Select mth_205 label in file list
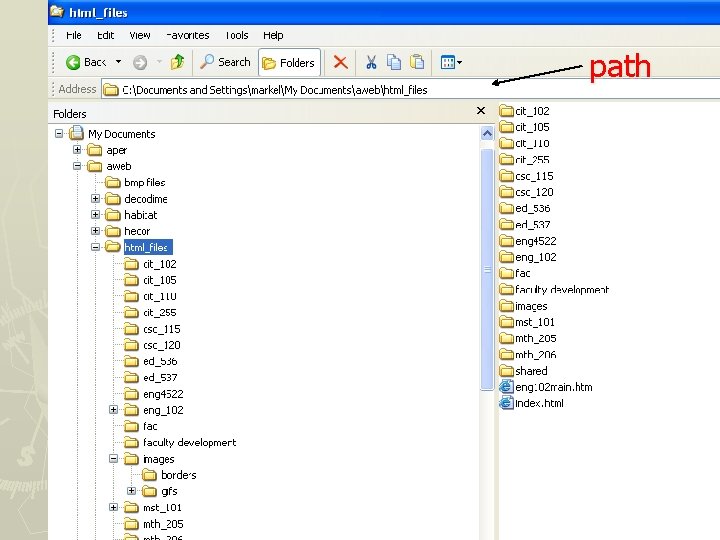The width and height of the screenshot is (720, 540). (535, 338)
